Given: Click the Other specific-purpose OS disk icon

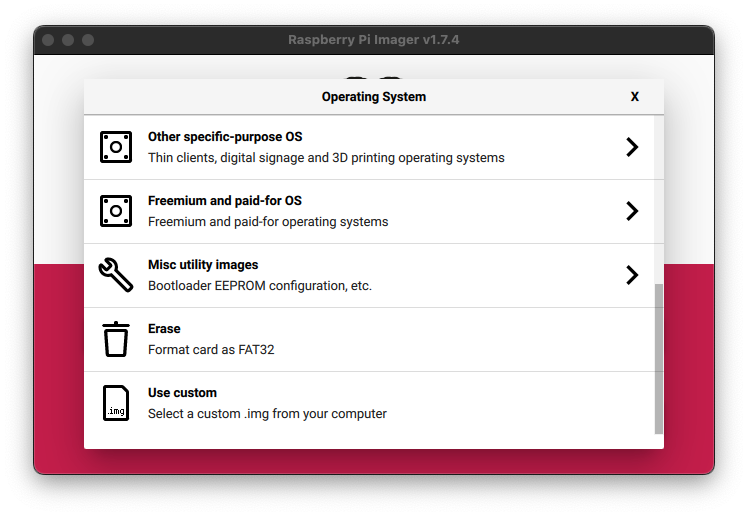Looking at the screenshot, I should pos(116,147).
